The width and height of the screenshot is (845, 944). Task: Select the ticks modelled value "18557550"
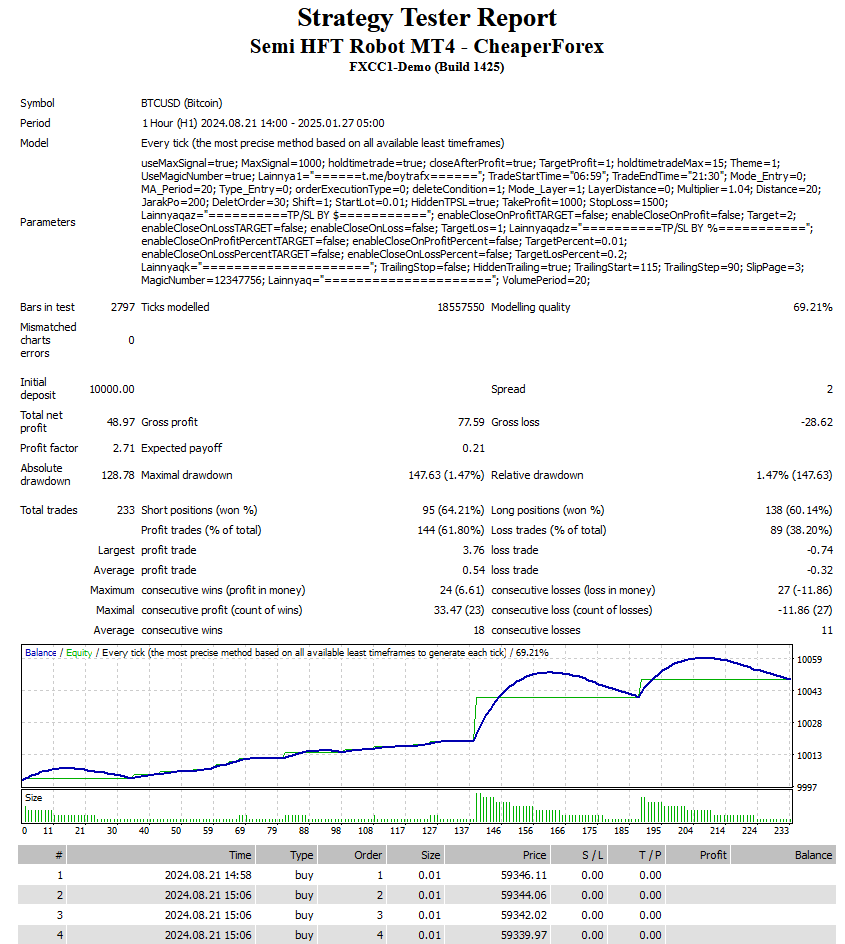click(461, 307)
